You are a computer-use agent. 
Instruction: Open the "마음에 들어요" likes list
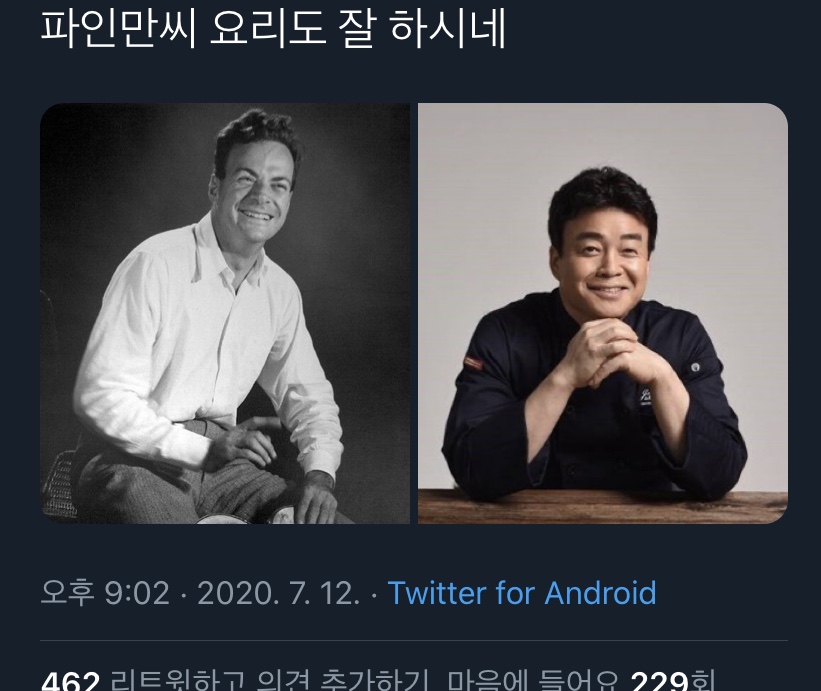(533, 681)
